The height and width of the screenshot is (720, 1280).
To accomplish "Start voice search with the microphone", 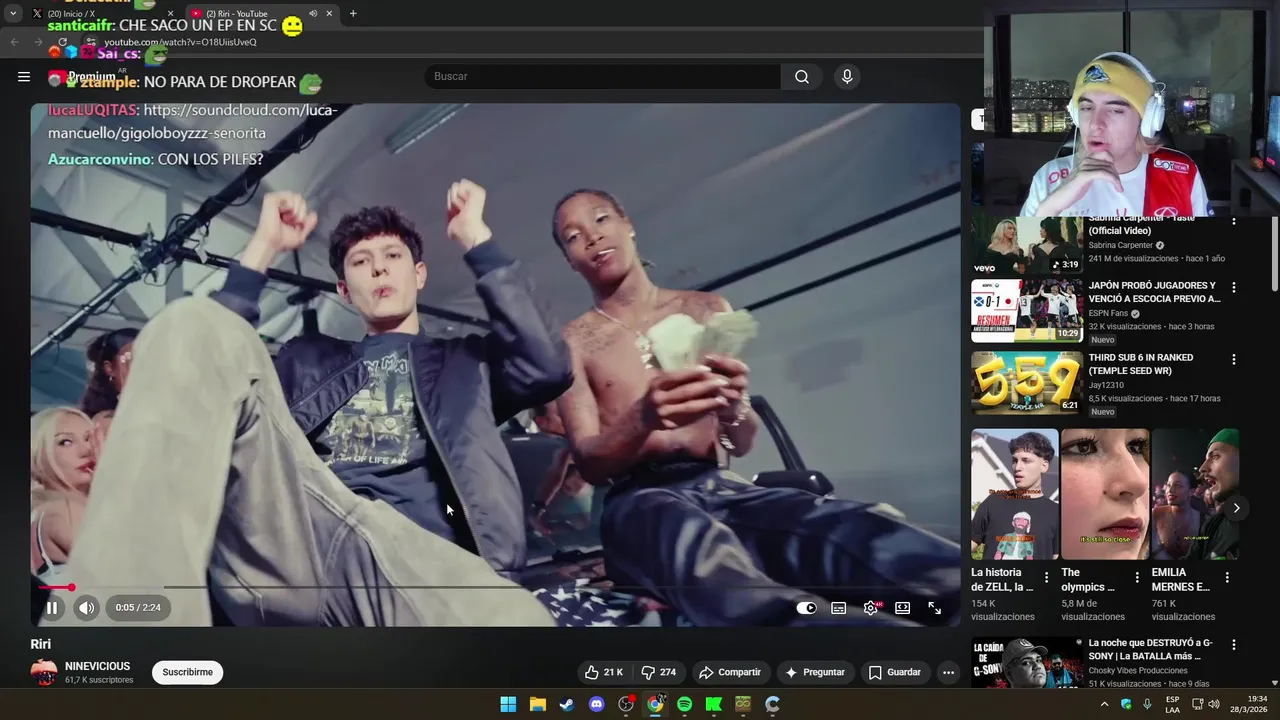I will (847, 76).
